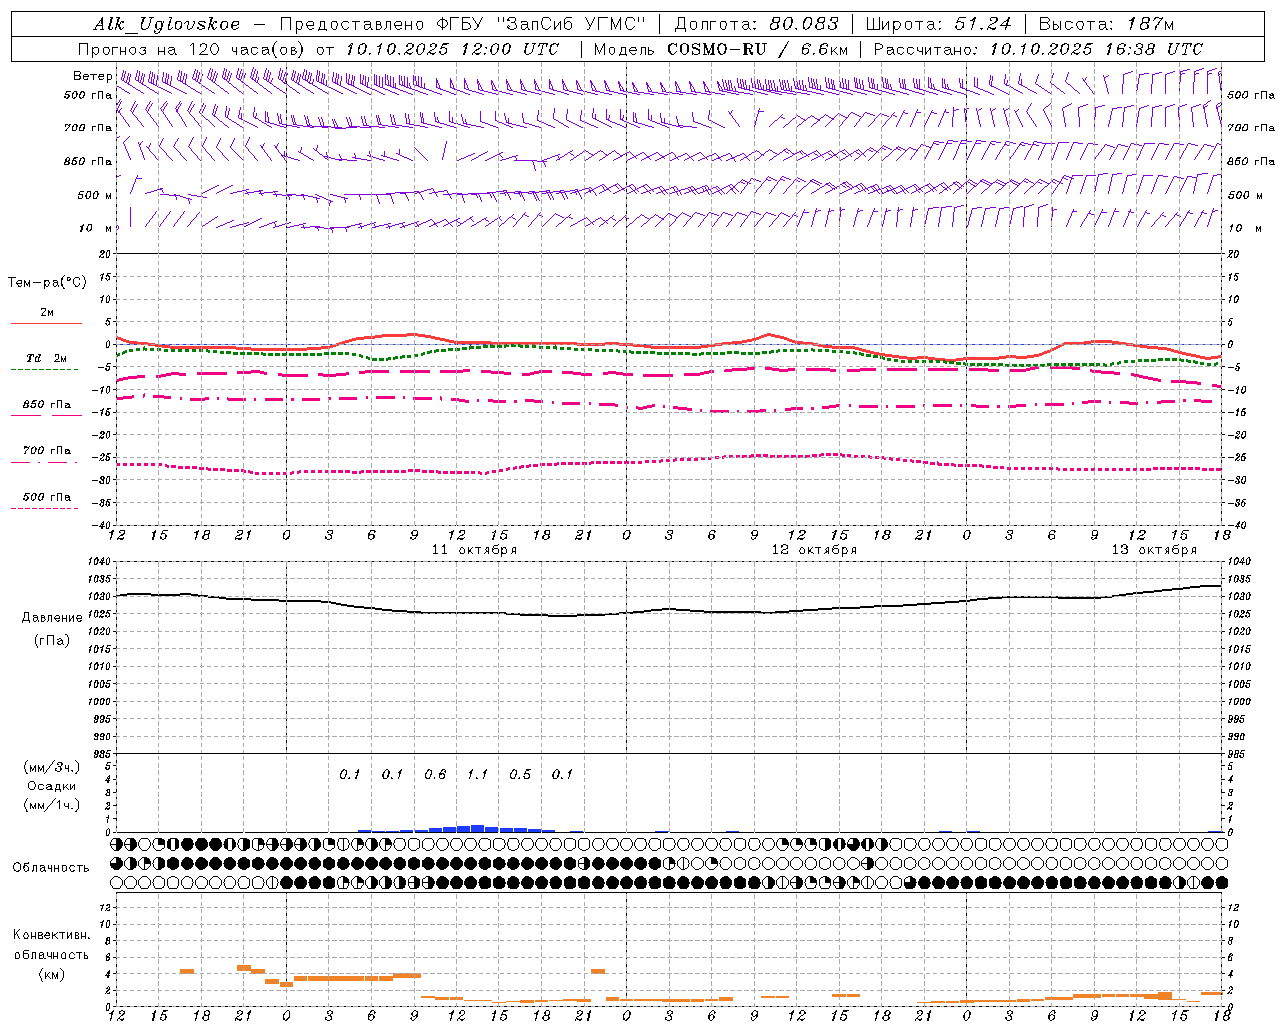Click the Долгота: 80.083 value
This screenshot has width=1280, height=1024.
click(x=757, y=24)
